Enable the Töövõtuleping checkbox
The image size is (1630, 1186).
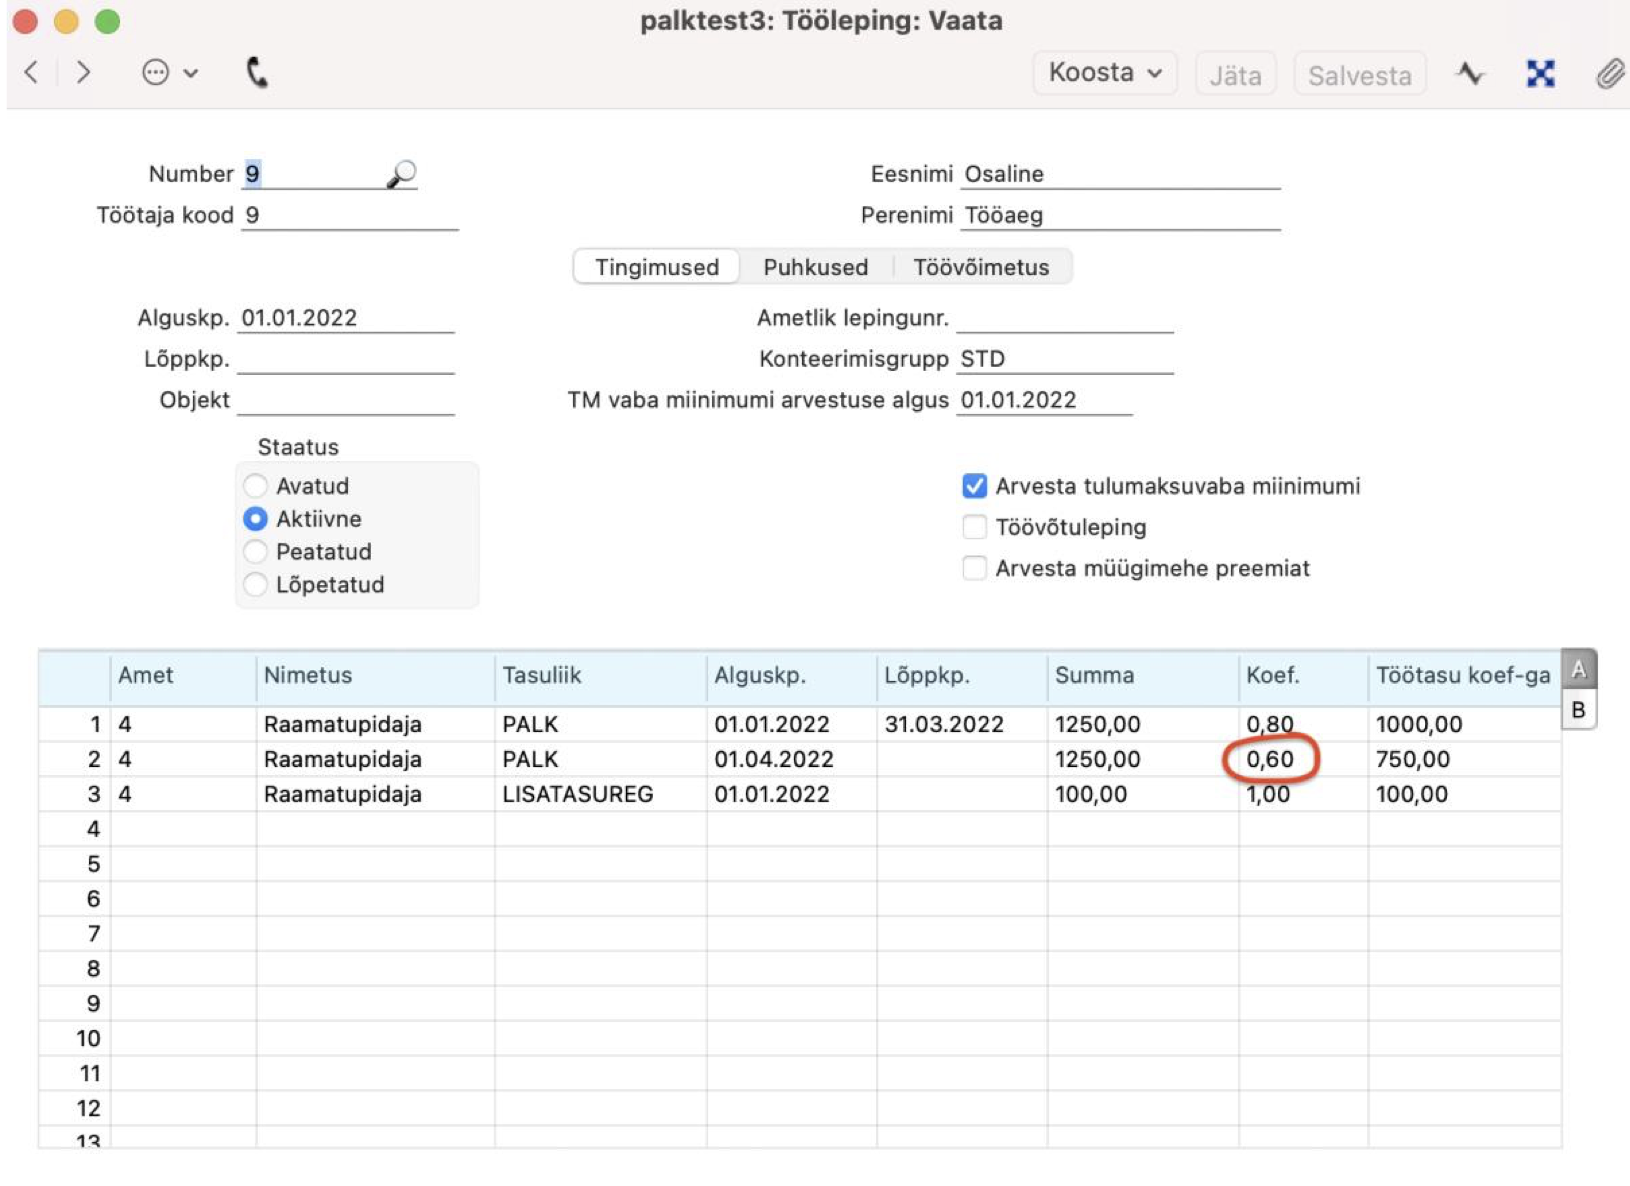(x=974, y=527)
